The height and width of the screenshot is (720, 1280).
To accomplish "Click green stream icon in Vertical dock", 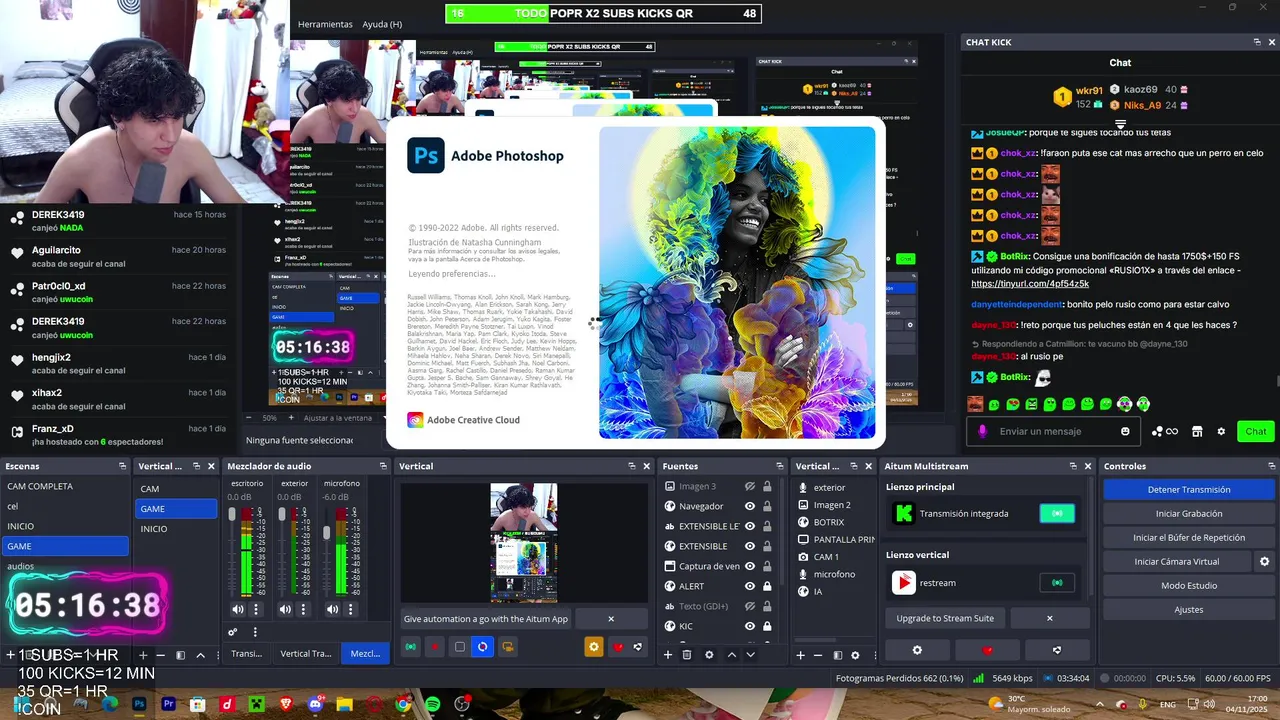I will 410,647.
